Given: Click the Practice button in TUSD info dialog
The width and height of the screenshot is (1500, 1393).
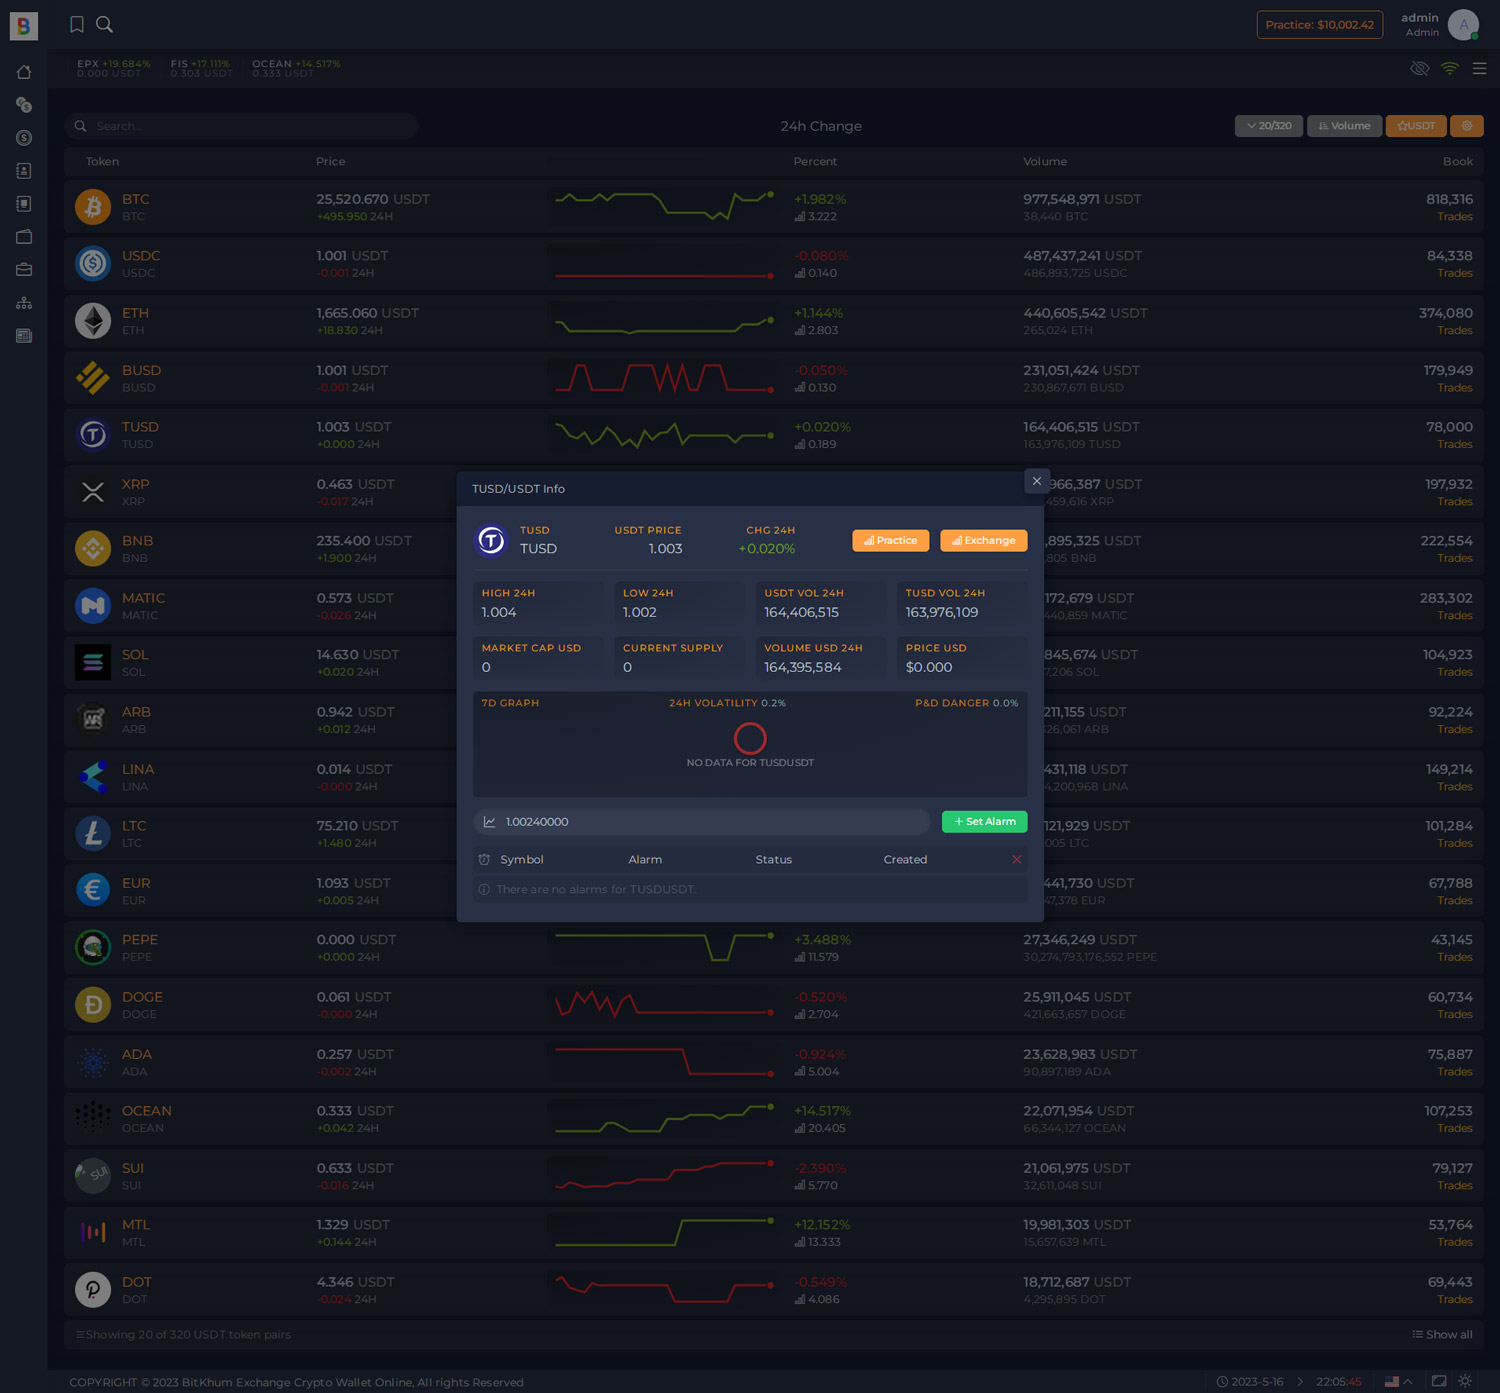Looking at the screenshot, I should tap(891, 541).
